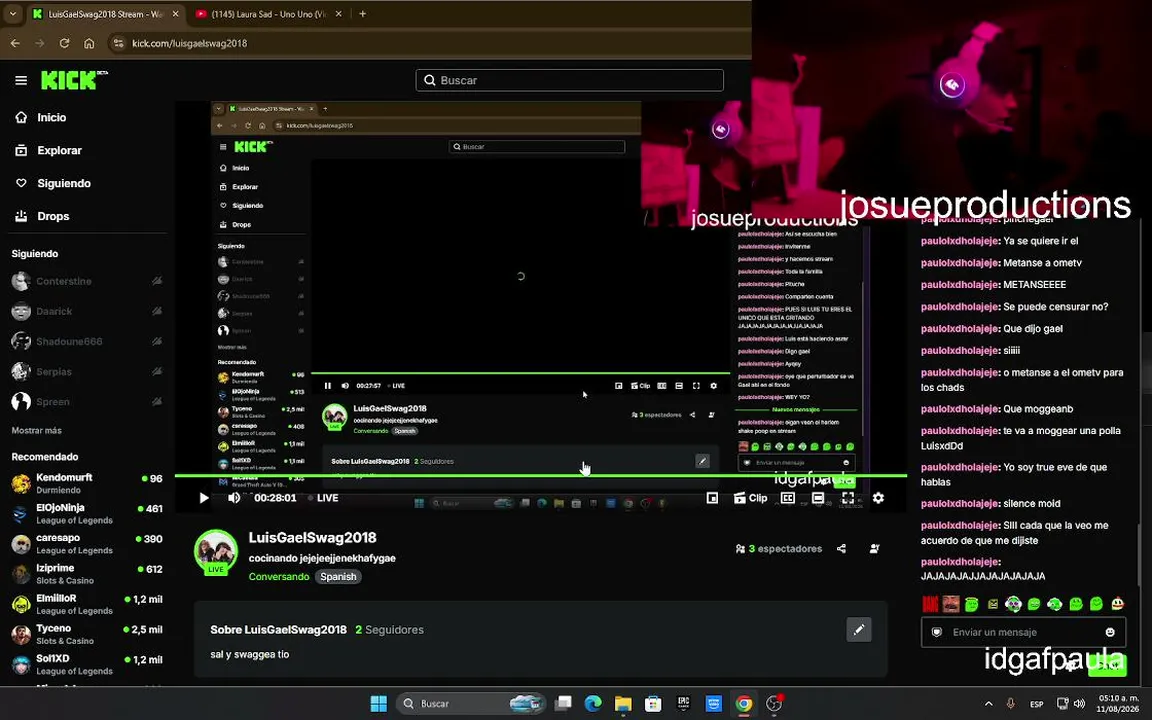Open Conterstine followed channel
The image size is (1152, 720).
click(87, 281)
